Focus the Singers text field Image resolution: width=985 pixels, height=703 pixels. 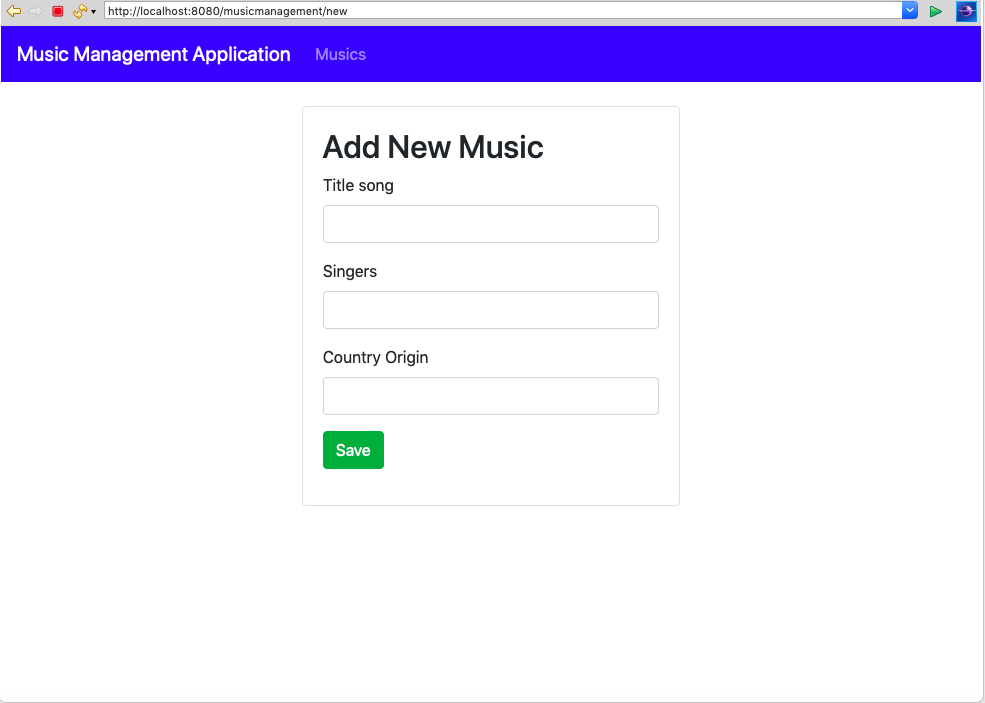pos(490,310)
